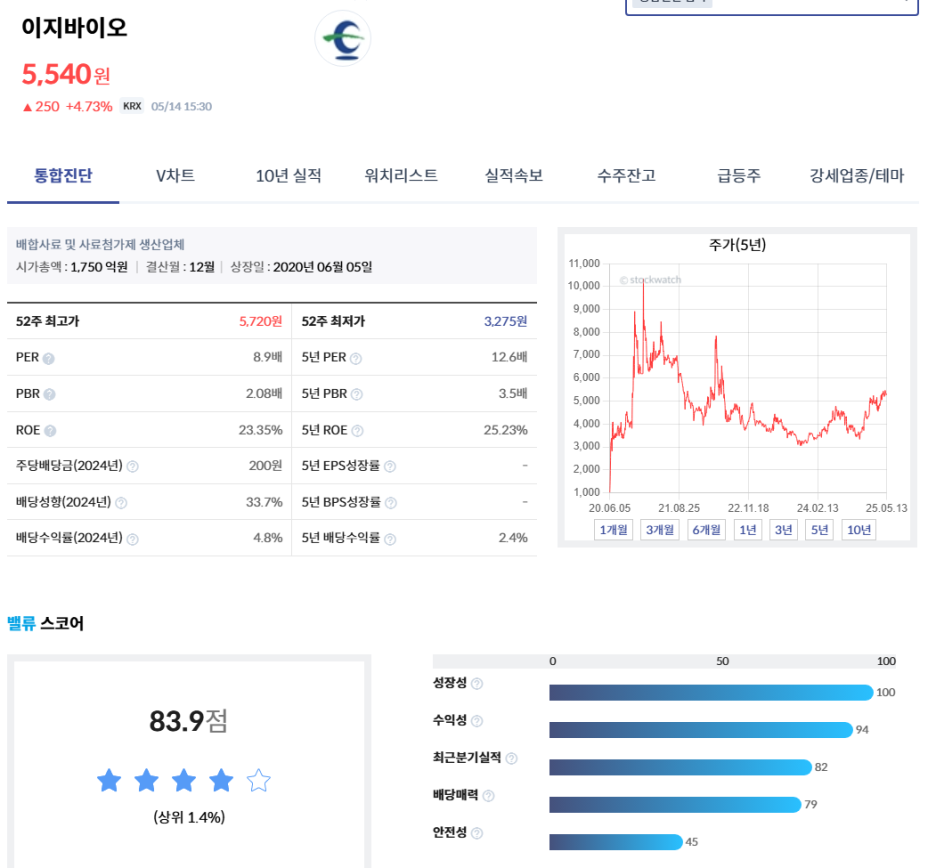This screenshot has width=936, height=868.
Task: Show help for 5년 배당수익률
Action: [390, 539]
